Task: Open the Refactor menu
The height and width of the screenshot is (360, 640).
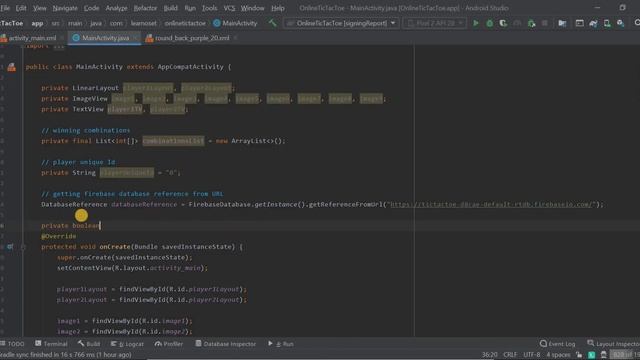Action: click(x=145, y=8)
